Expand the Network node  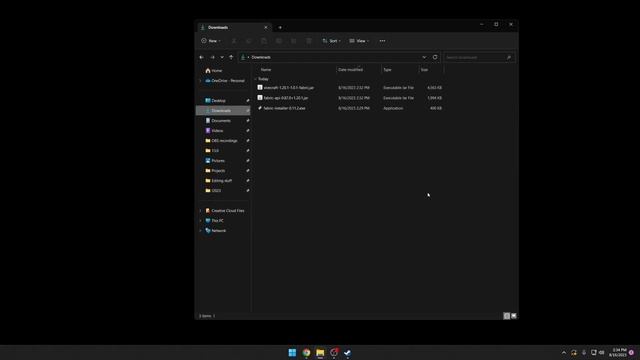200,231
